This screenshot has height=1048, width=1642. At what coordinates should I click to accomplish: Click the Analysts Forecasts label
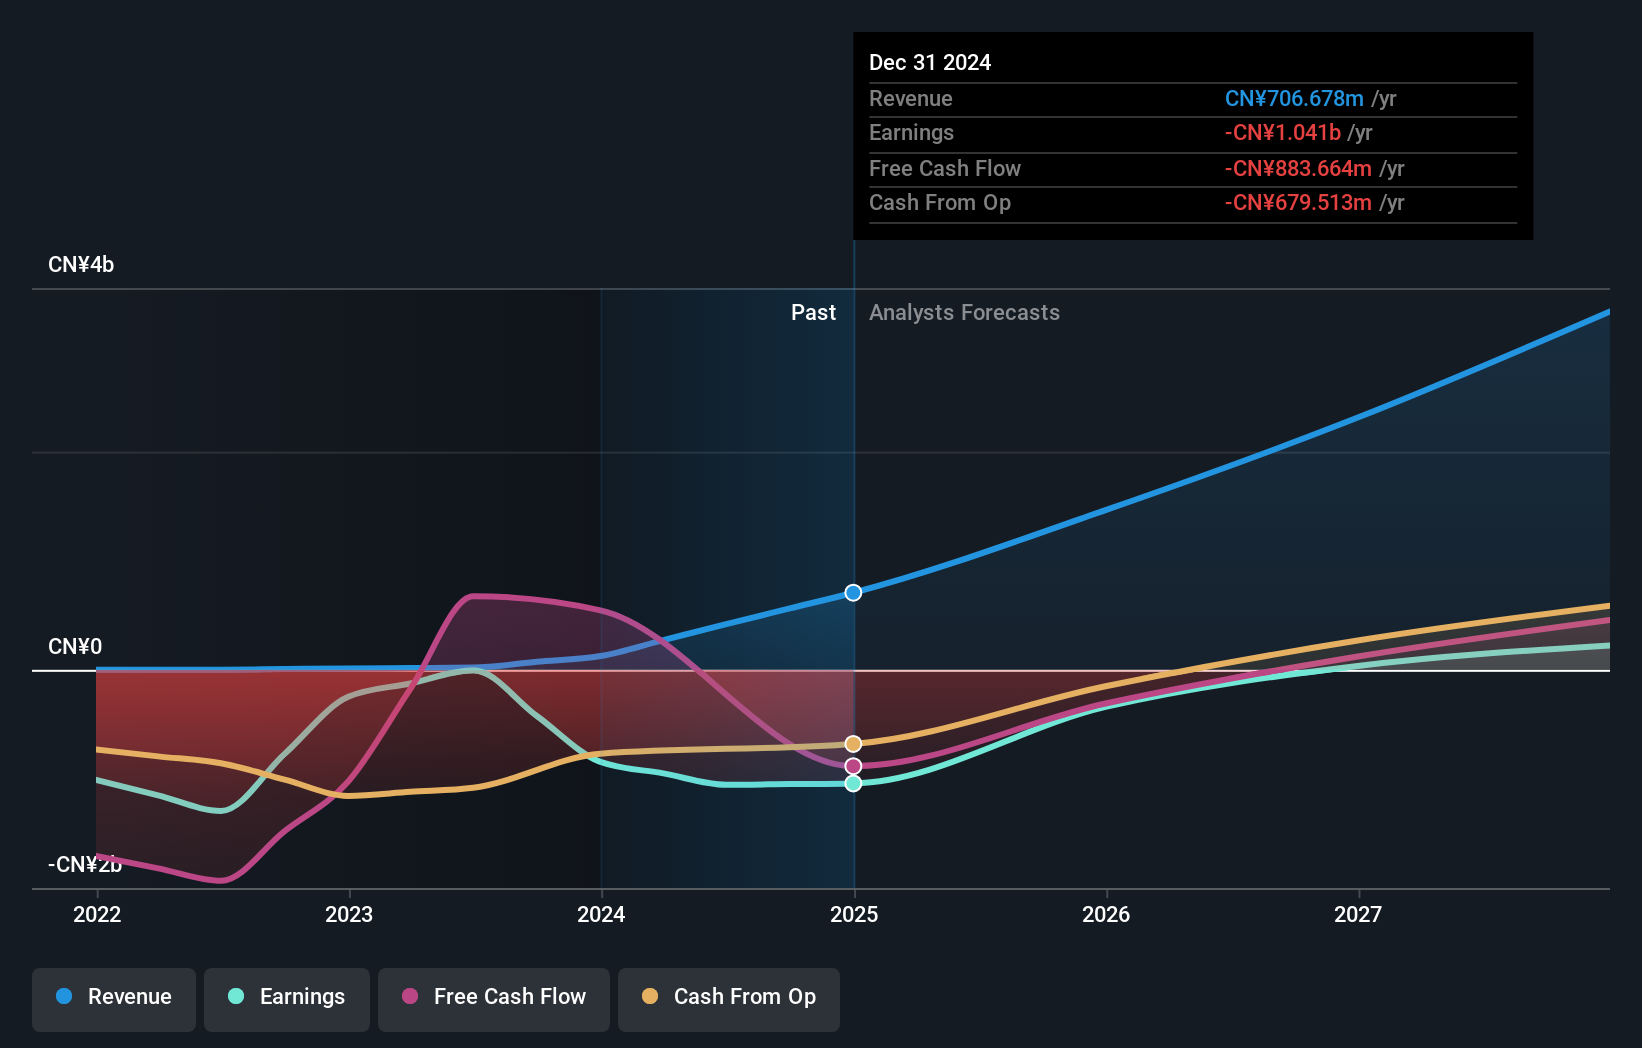[x=964, y=312]
